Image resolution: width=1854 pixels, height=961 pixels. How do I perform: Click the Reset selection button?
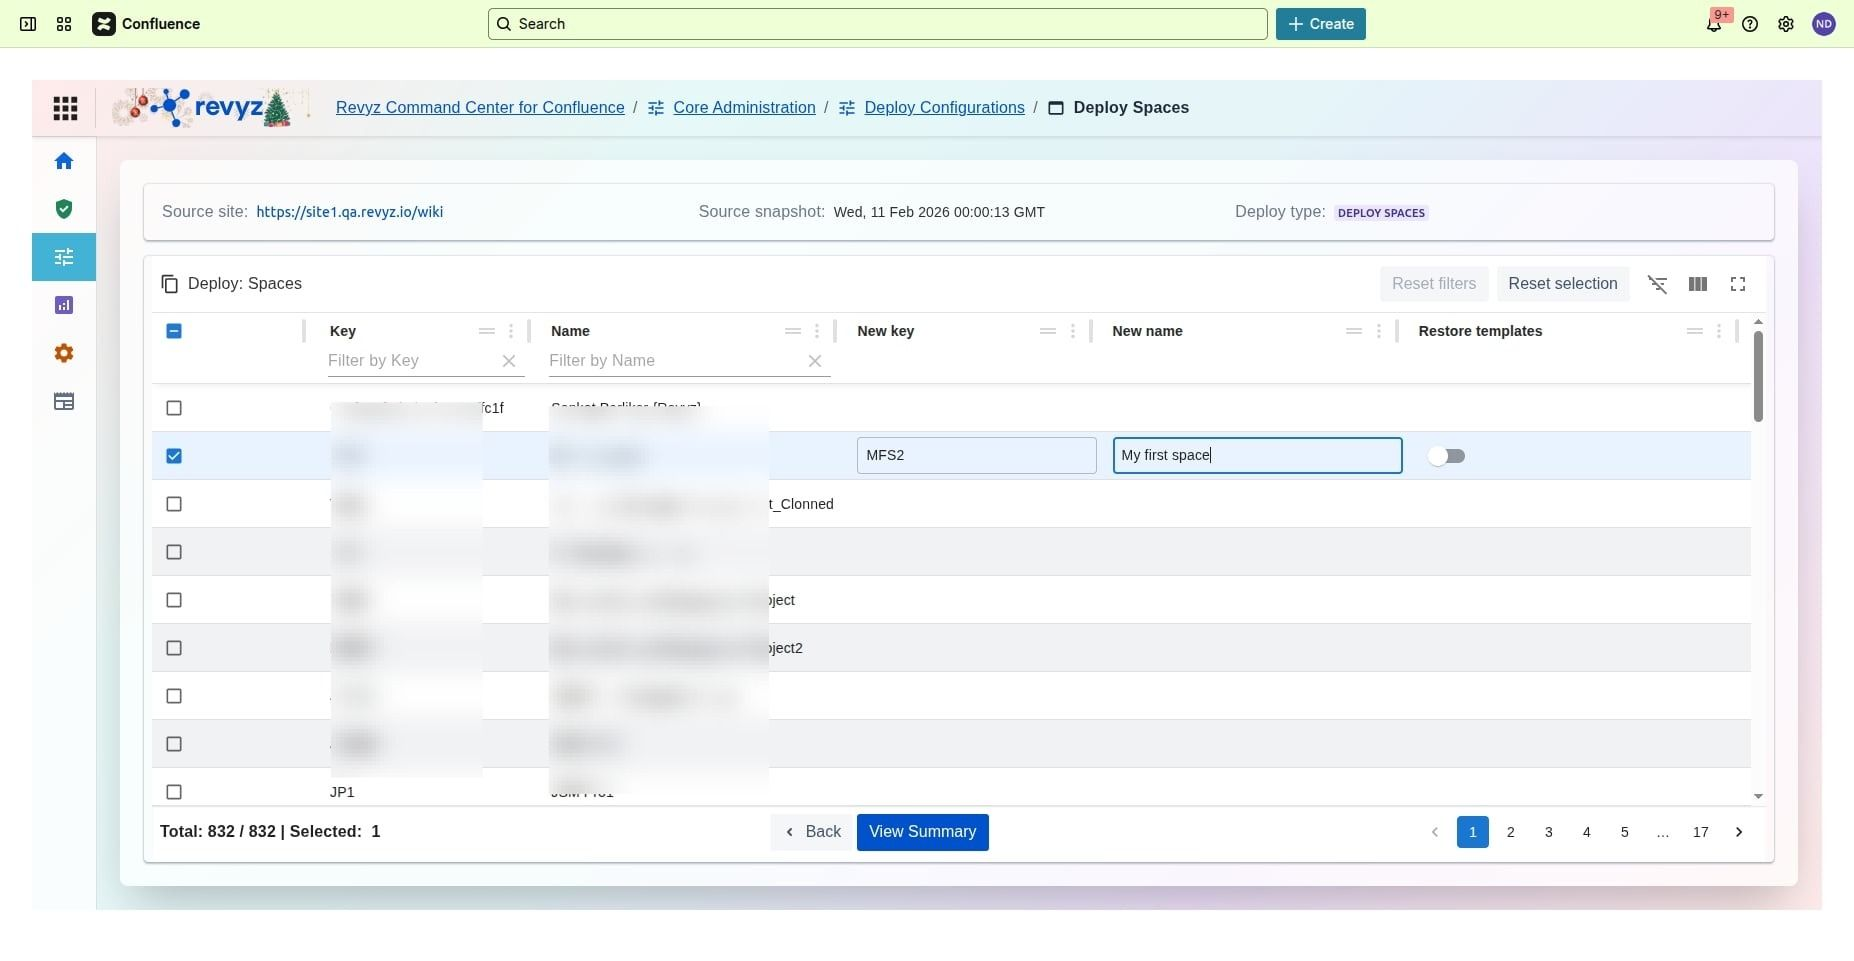[x=1562, y=284]
